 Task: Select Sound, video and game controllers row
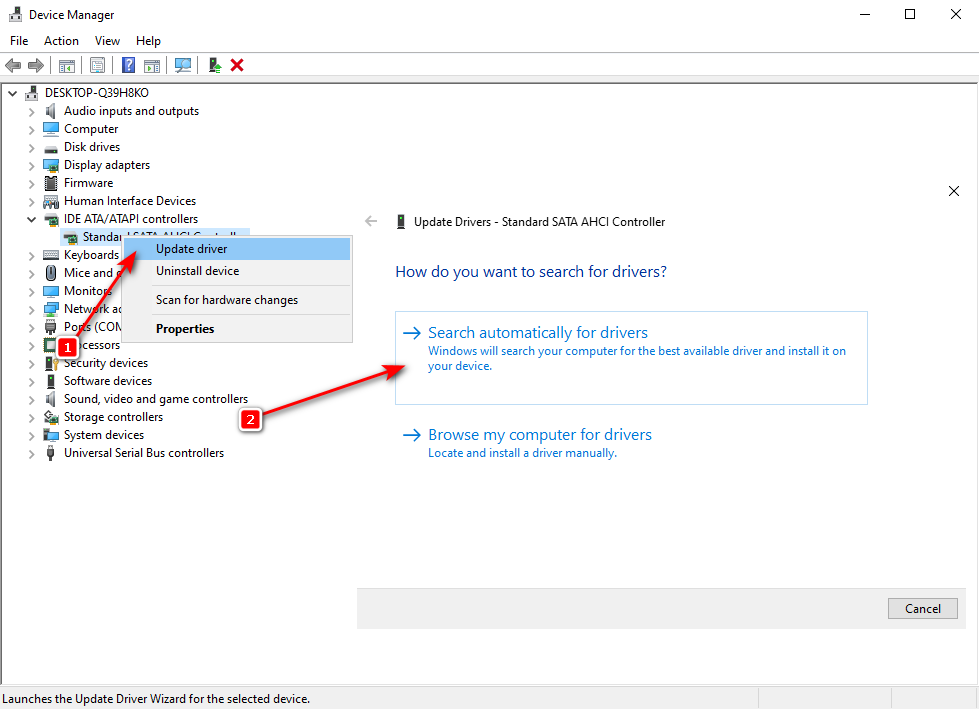[x=156, y=399]
